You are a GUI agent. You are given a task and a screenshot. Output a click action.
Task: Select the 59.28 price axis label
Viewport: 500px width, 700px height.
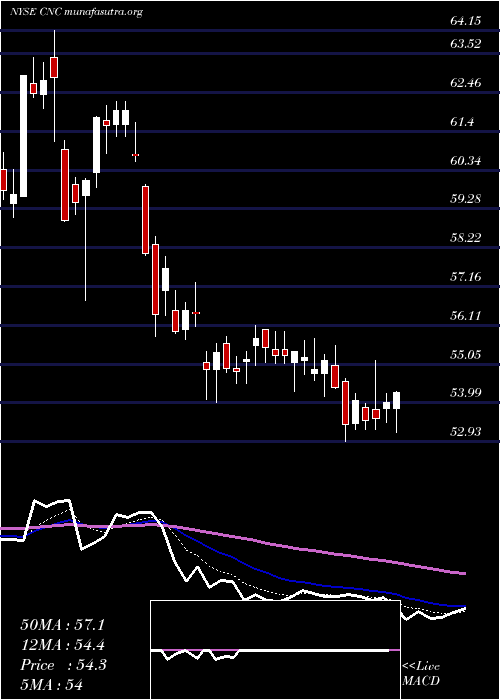(x=465, y=199)
